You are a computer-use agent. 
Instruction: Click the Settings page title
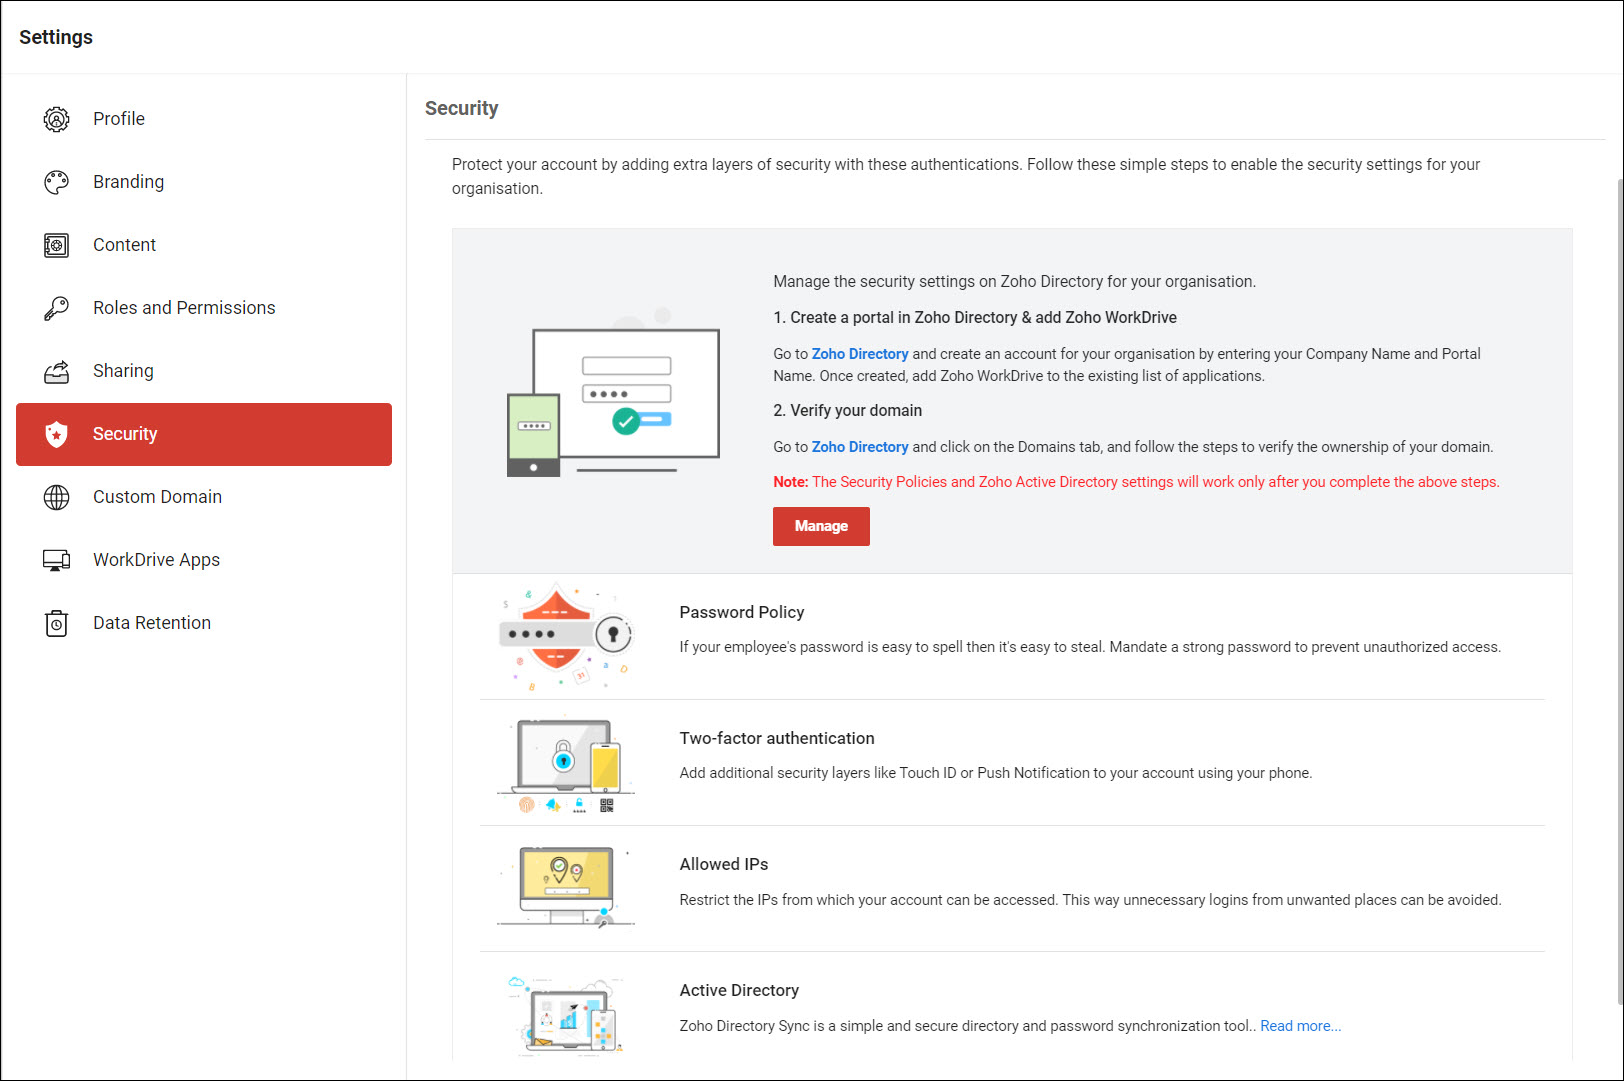(x=56, y=37)
